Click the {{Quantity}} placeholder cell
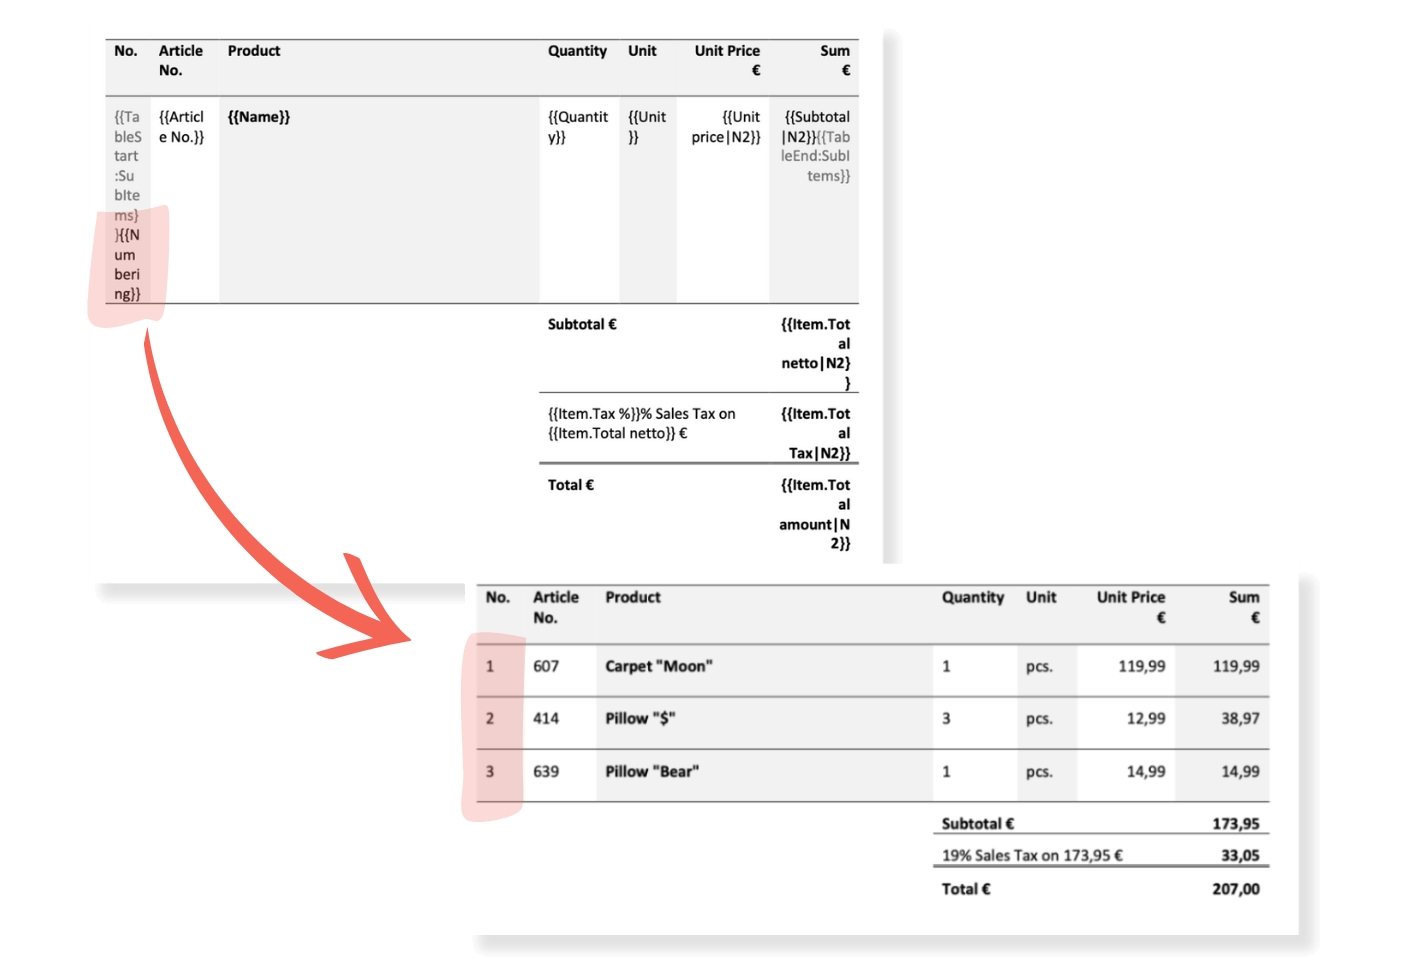 coord(577,127)
